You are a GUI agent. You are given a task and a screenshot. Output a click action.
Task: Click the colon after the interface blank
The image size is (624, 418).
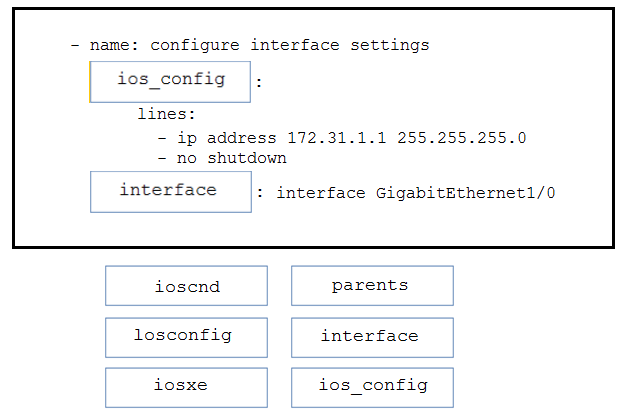tap(260, 193)
